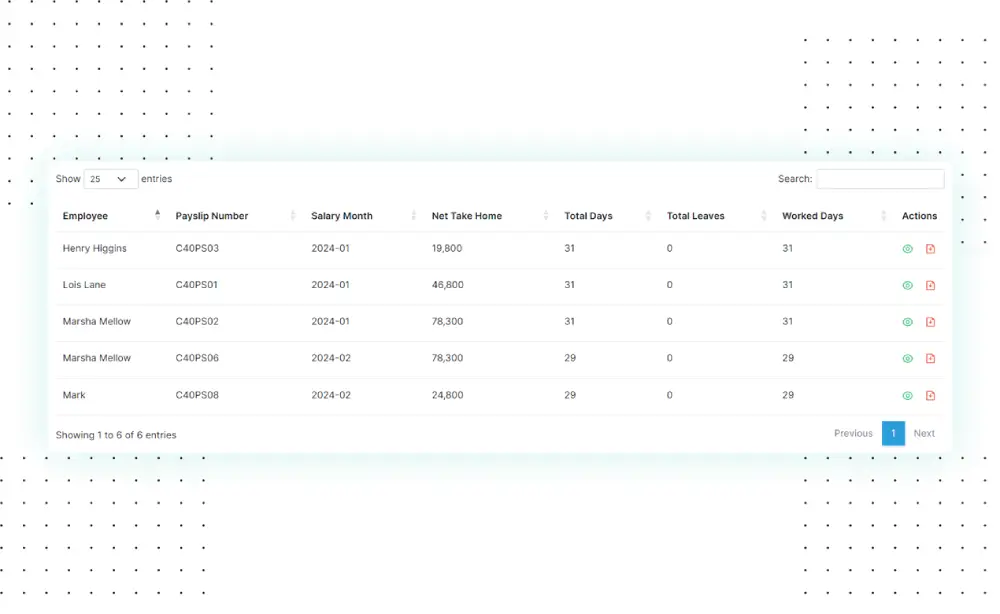The width and height of the screenshot is (1000, 614).
Task: View Mark's payslip C40PS08
Action: click(x=907, y=395)
